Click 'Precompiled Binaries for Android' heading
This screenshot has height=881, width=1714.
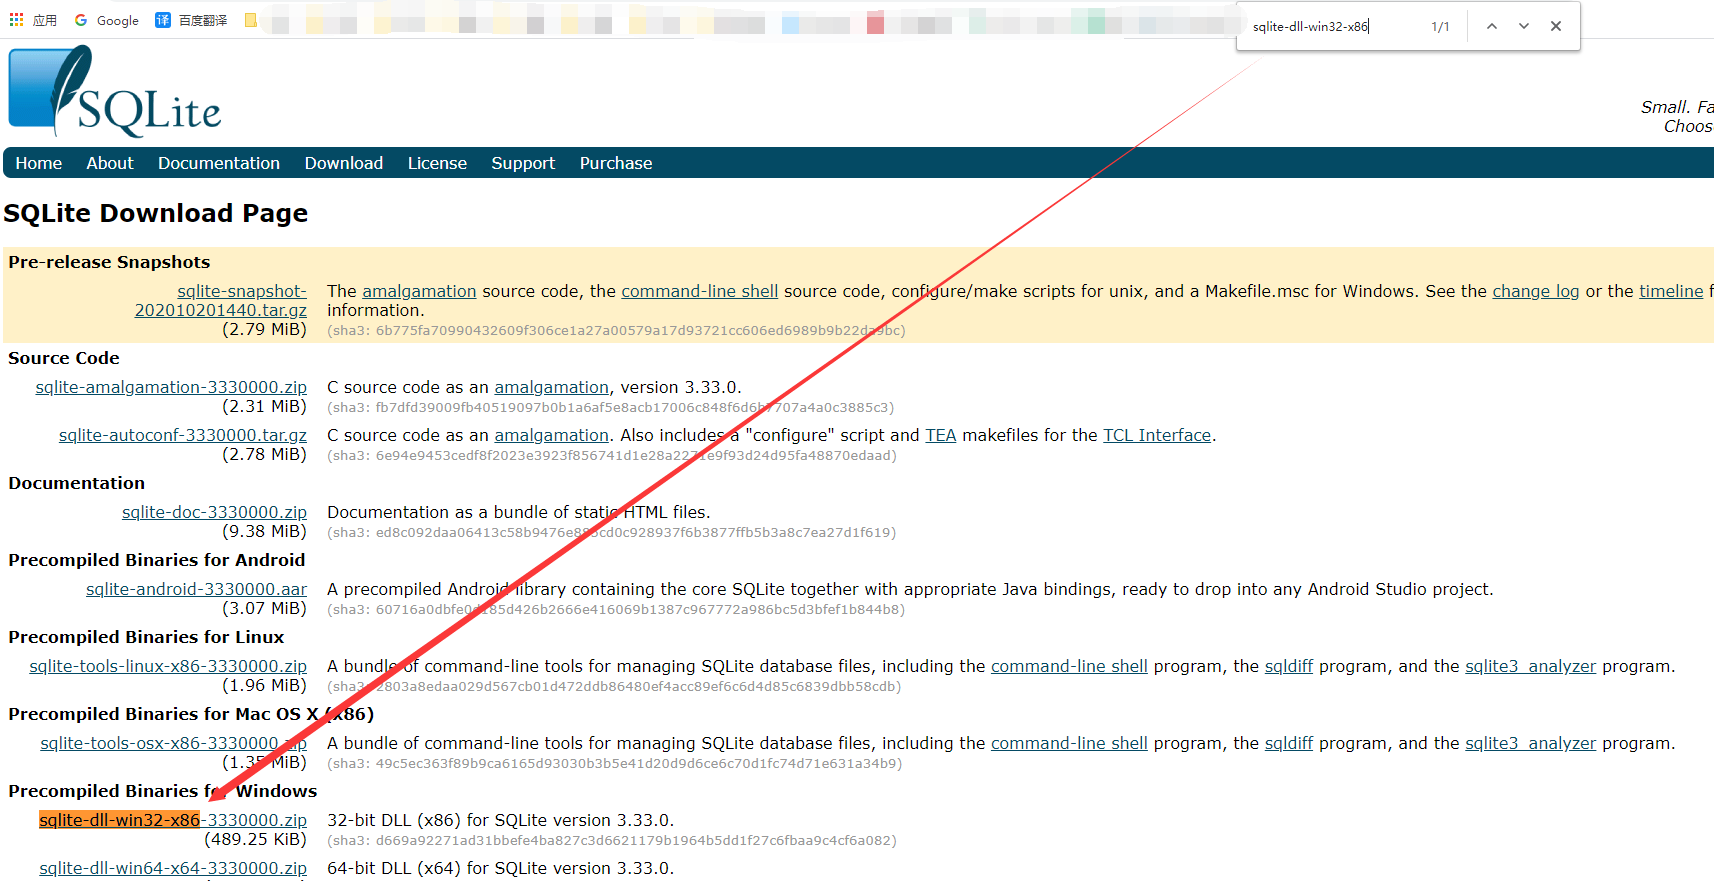pos(157,560)
